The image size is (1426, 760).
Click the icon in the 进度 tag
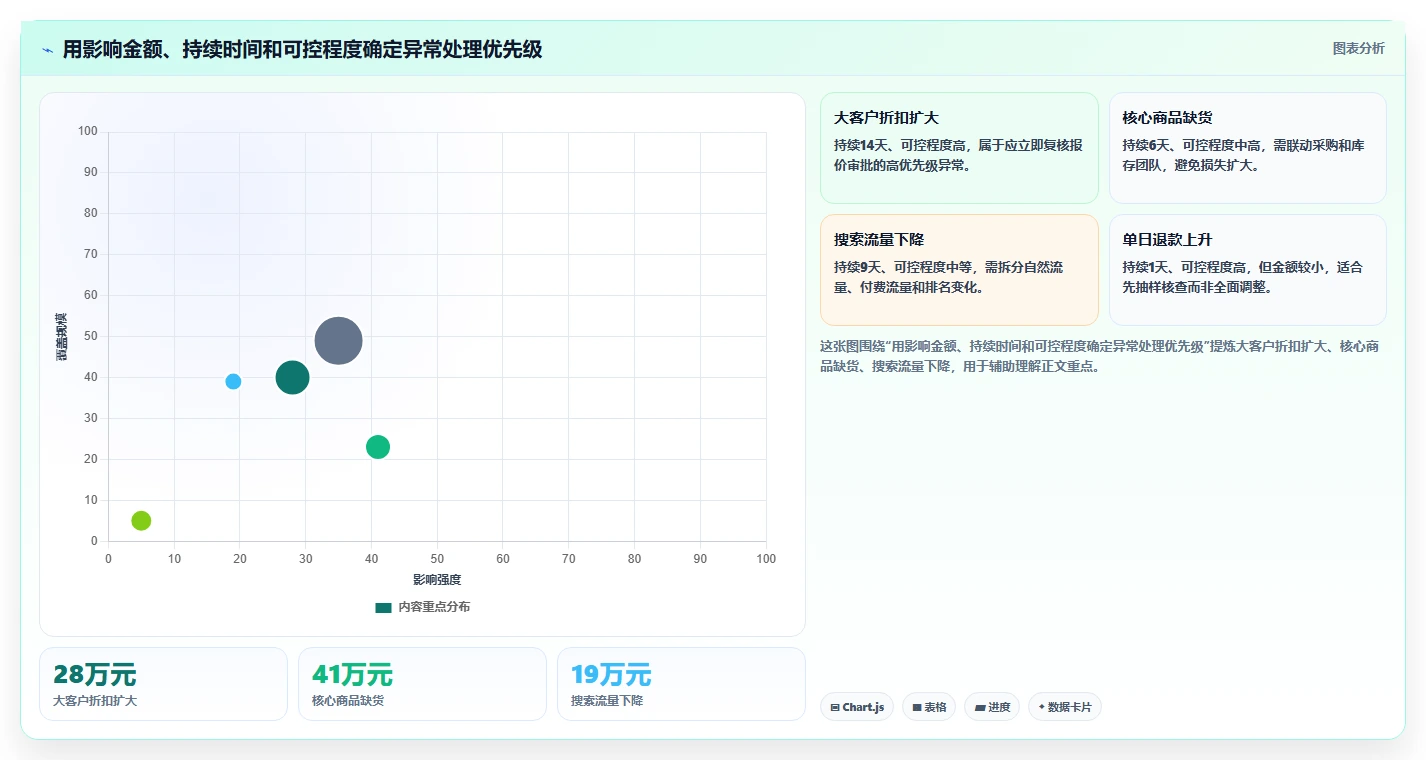point(980,707)
